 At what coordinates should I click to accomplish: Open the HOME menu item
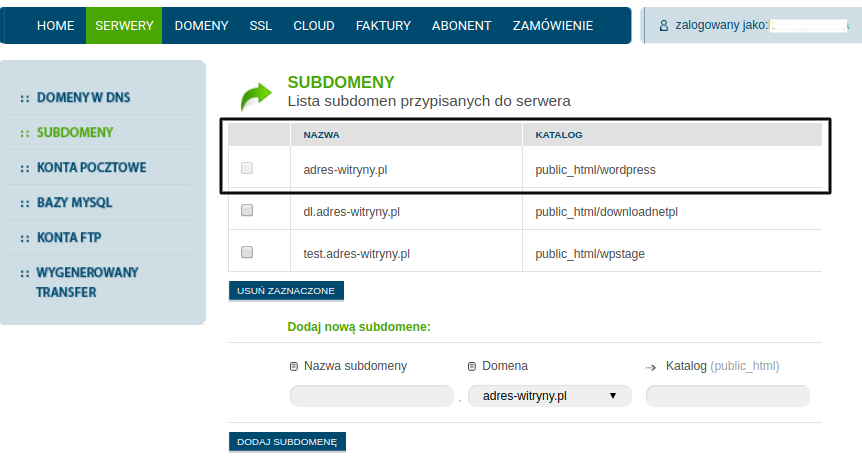coord(56,26)
